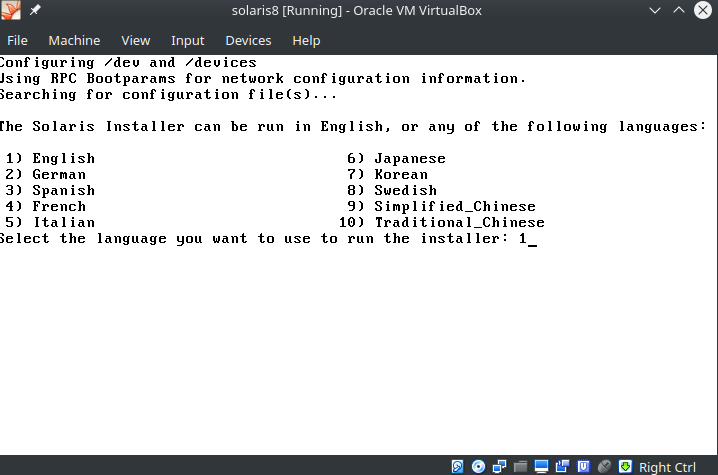This screenshot has height=475, width=718.
Task: Click the '8) Swedish' language option text
Action: [392, 191]
